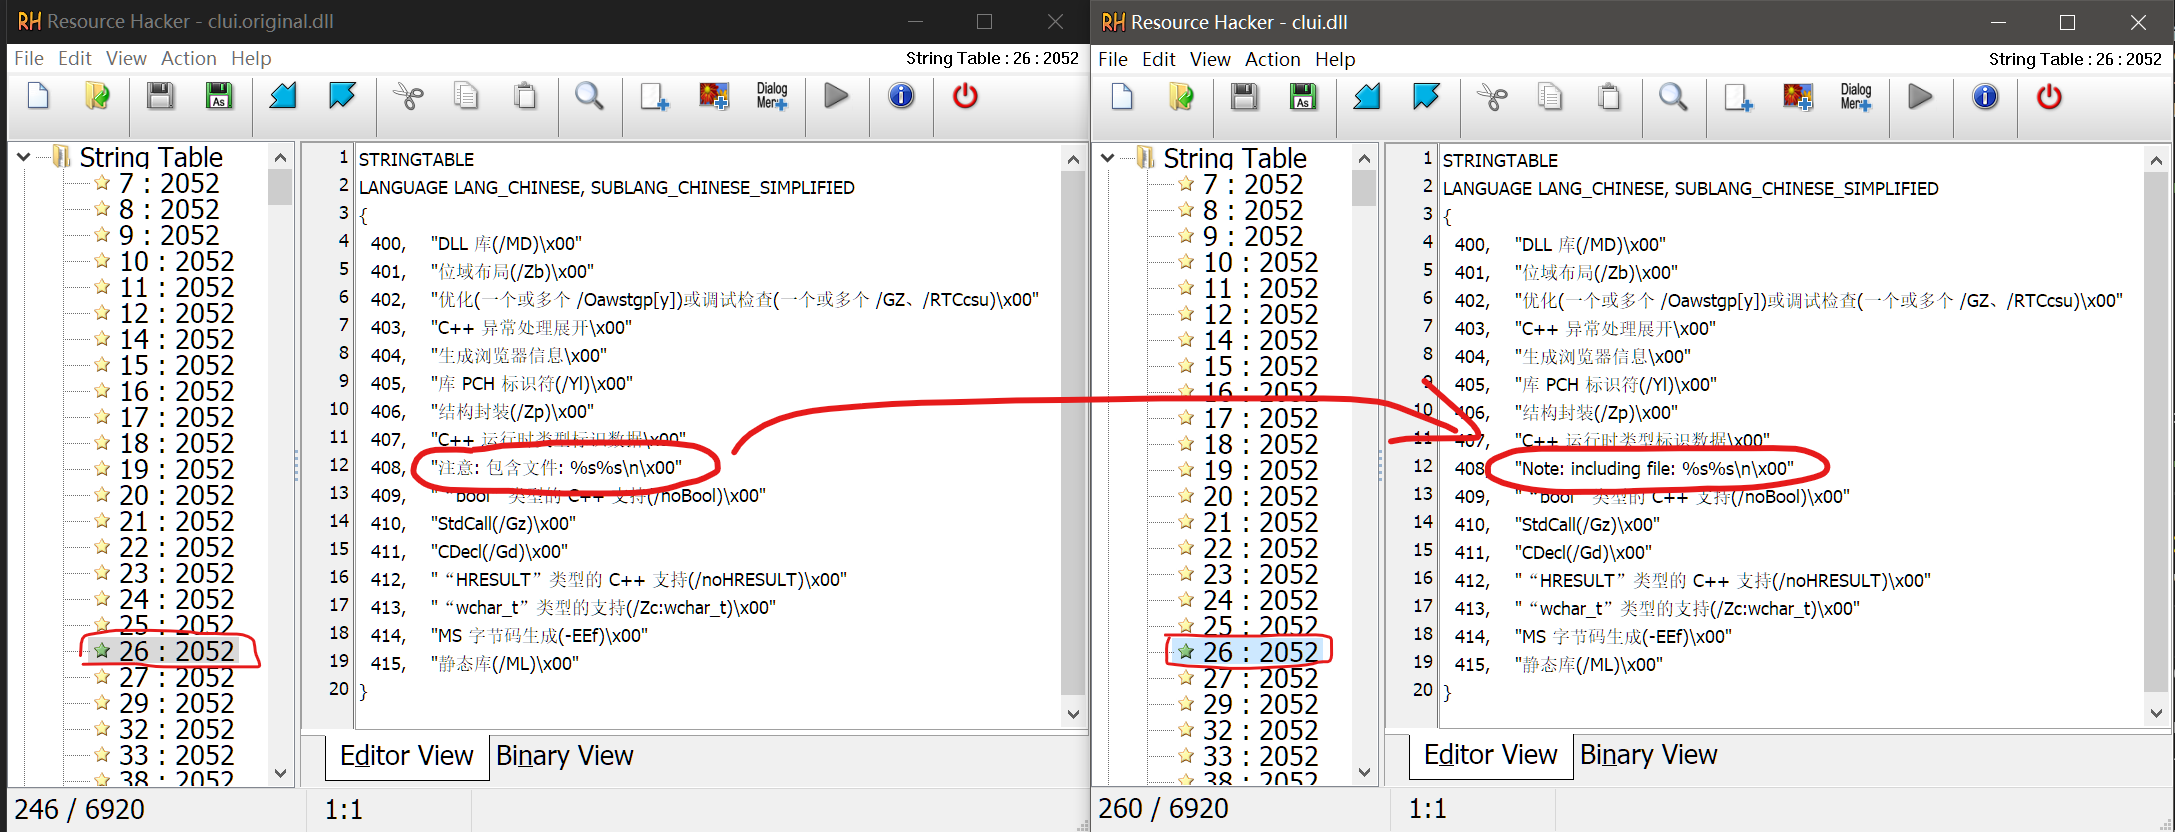Maximize the clui.original.dll window

click(984, 21)
